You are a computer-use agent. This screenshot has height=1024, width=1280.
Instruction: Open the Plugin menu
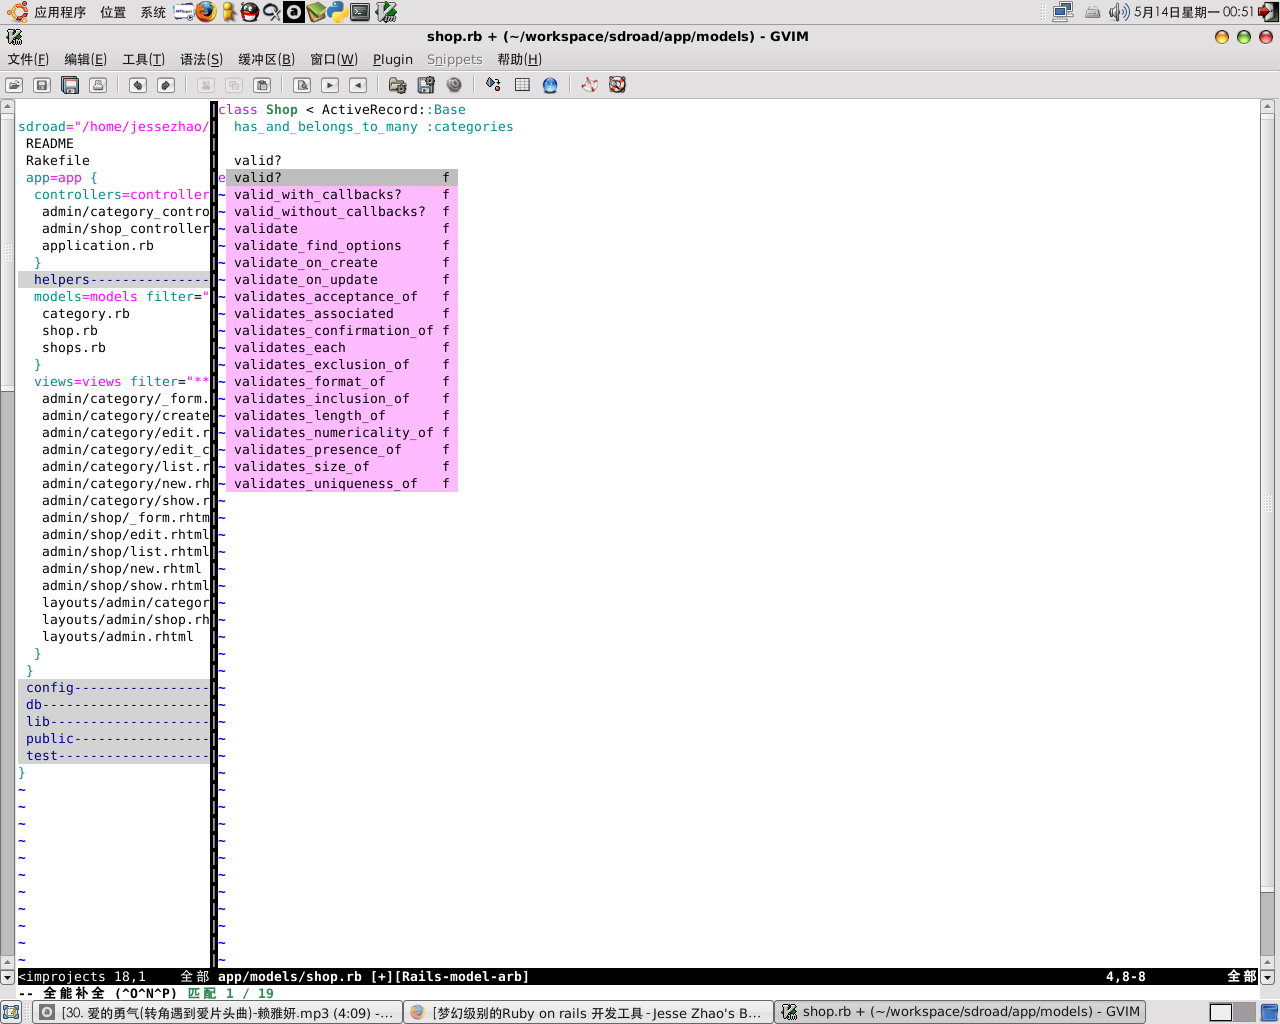[x=393, y=59]
